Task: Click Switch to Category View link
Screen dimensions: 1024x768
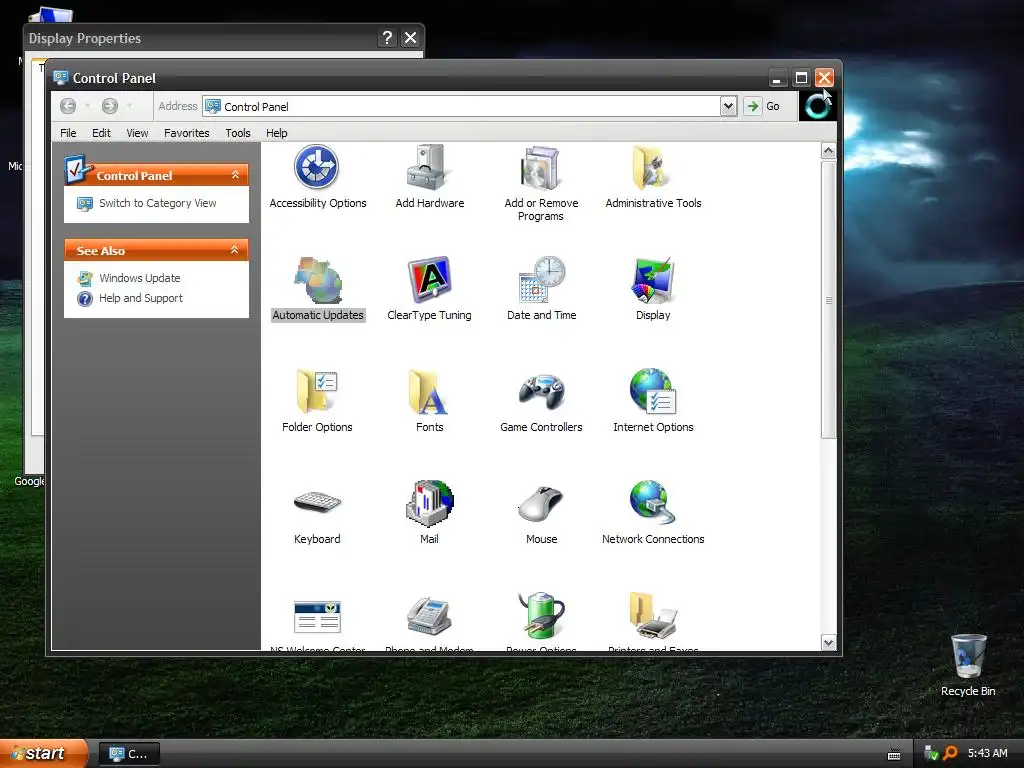Action: 157,203
